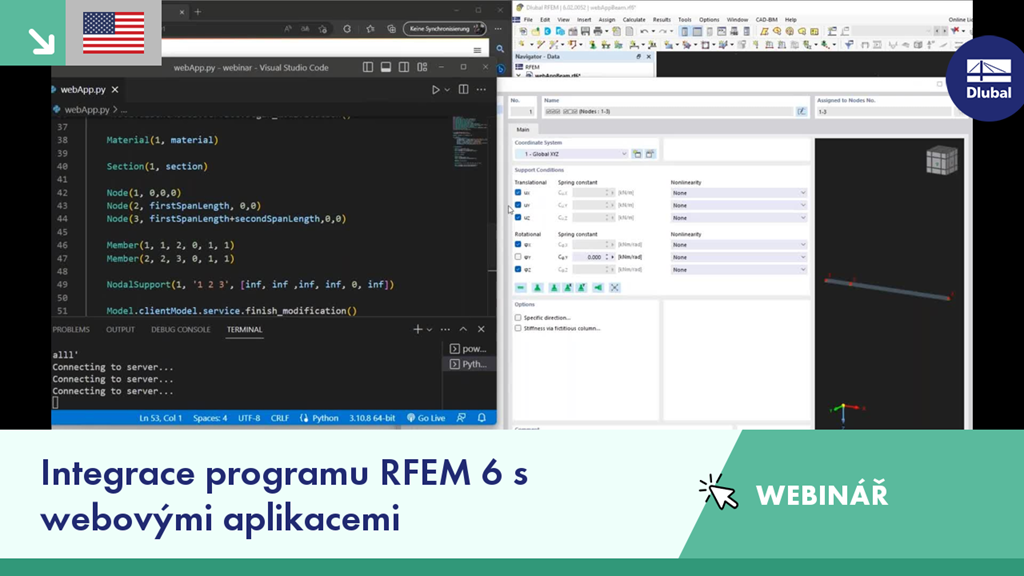Edit the support name with pencil icon
Viewport: 1024px width, 576px height.
(x=801, y=112)
